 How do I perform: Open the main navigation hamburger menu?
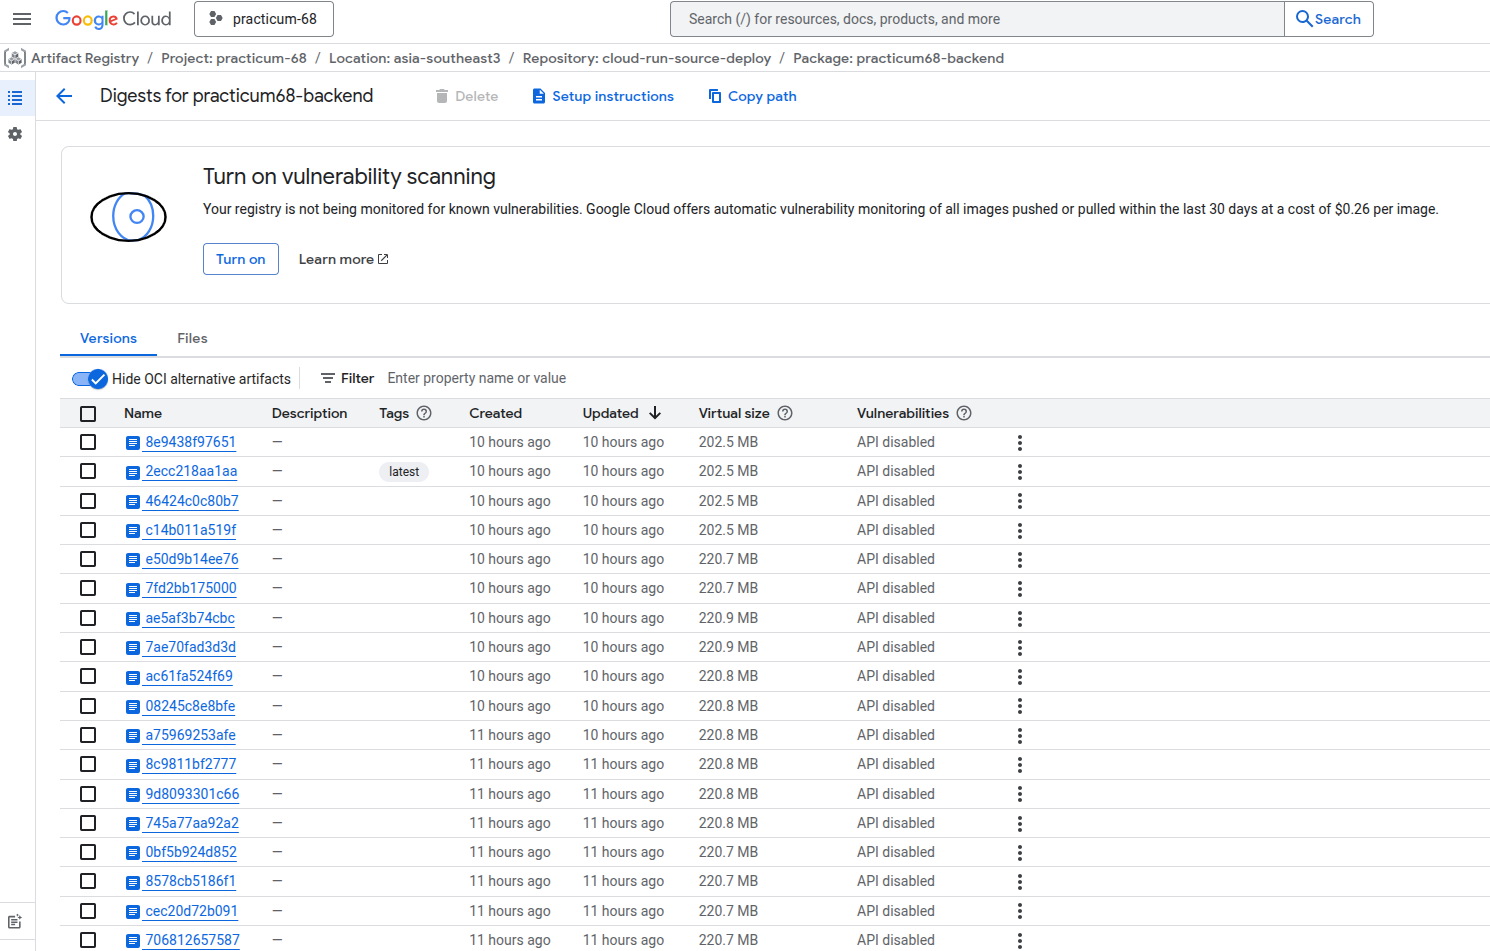[22, 19]
